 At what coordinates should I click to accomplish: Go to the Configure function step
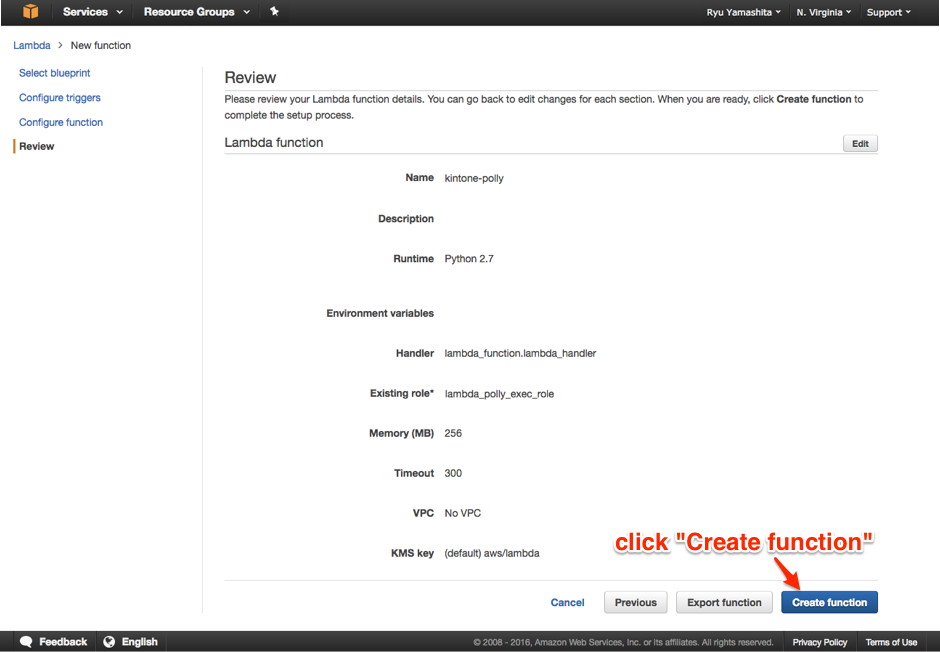tap(61, 122)
